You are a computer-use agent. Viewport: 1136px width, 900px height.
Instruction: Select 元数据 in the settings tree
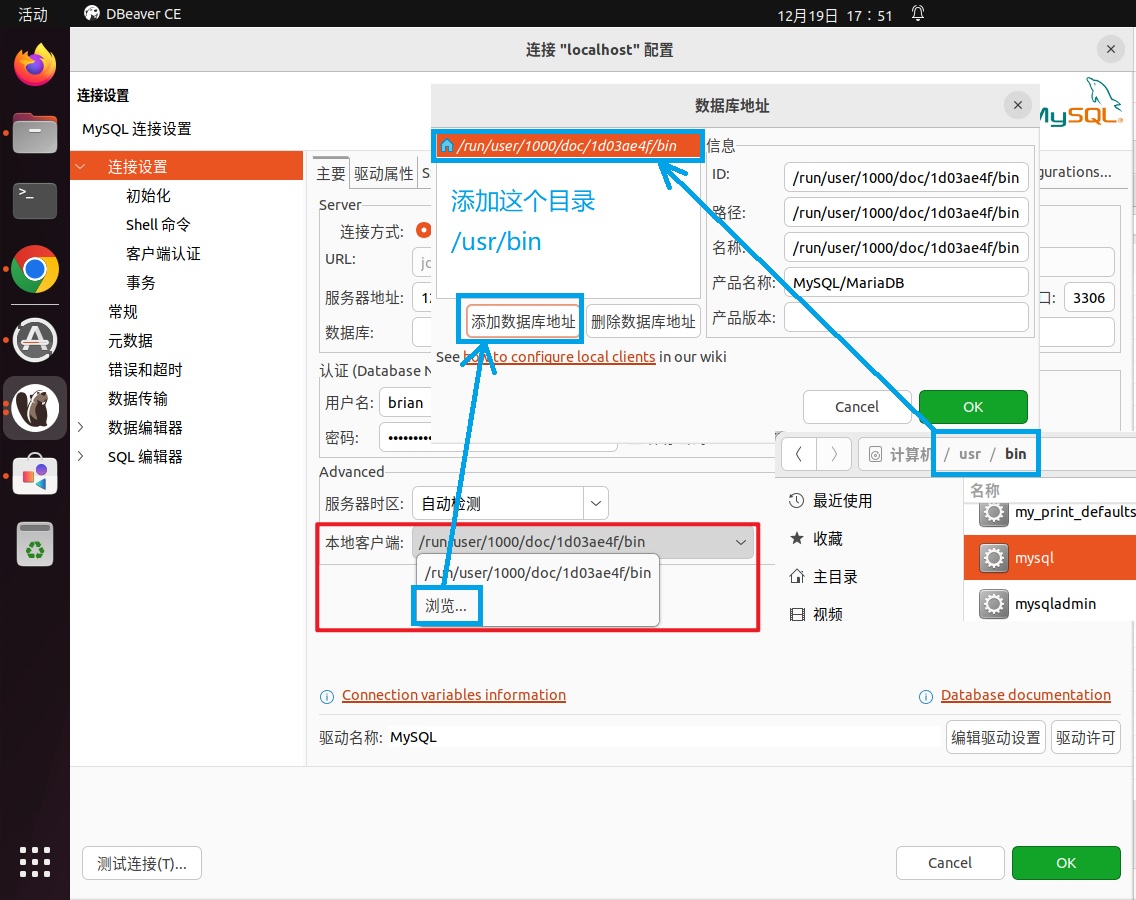click(130, 341)
